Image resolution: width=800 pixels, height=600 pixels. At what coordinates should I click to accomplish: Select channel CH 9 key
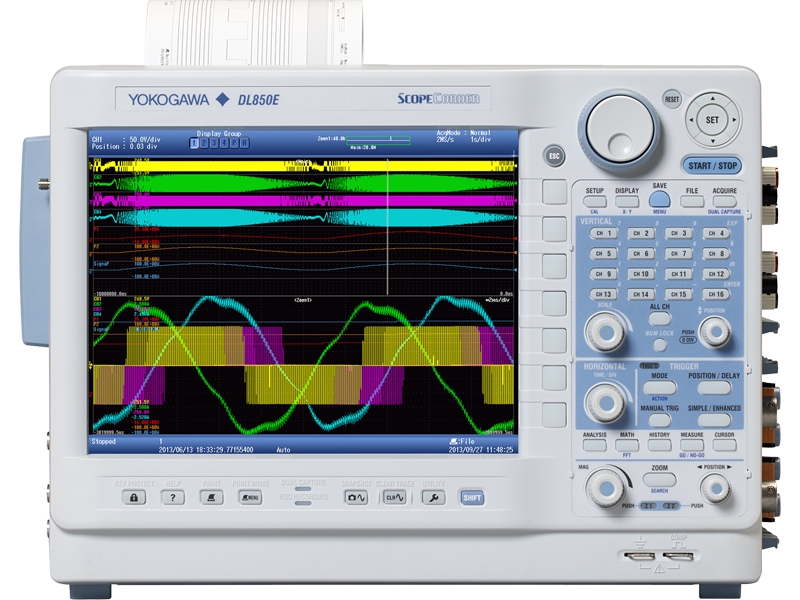tap(603, 274)
